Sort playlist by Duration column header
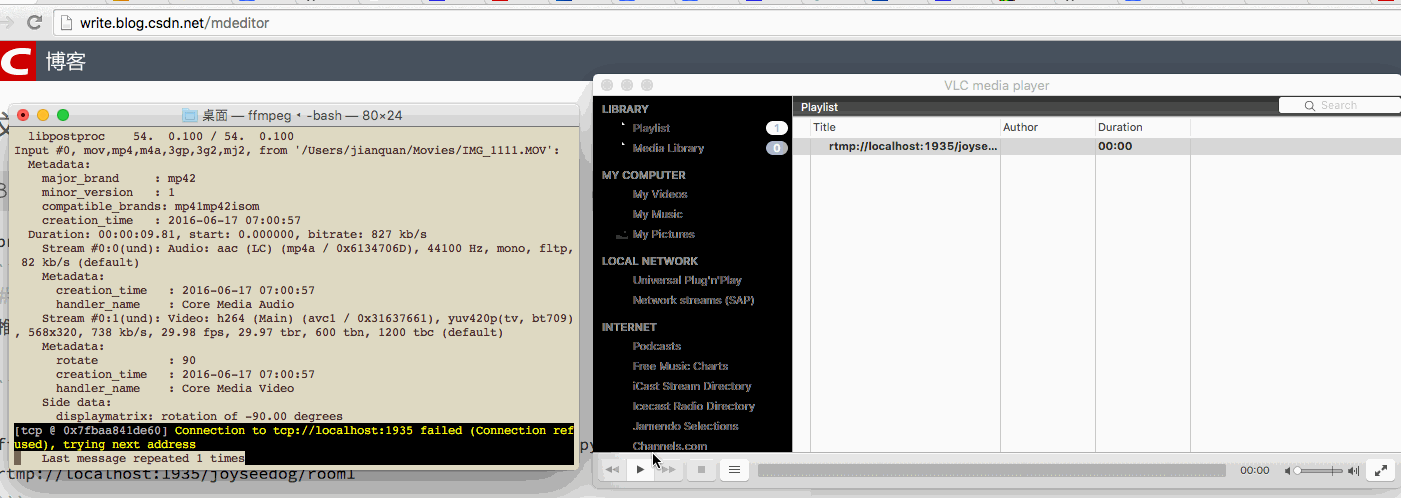Image resolution: width=1401 pixels, height=498 pixels. coord(1143,127)
